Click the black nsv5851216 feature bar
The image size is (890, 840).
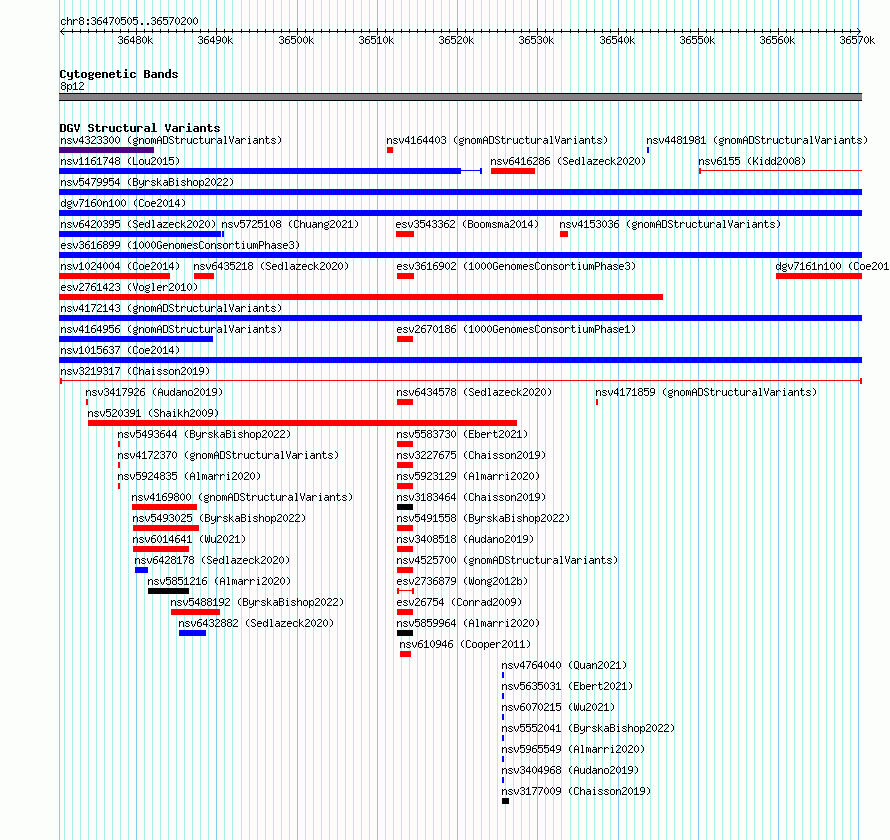click(169, 591)
